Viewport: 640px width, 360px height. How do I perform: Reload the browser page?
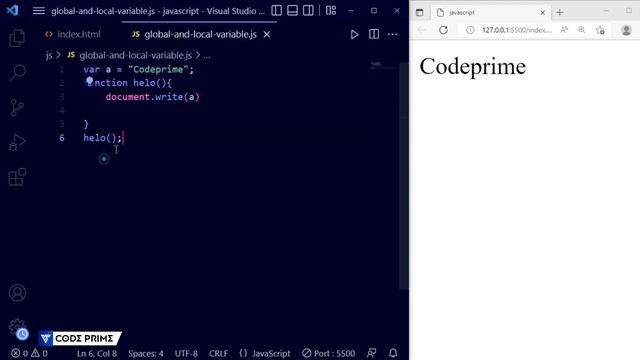click(443, 30)
